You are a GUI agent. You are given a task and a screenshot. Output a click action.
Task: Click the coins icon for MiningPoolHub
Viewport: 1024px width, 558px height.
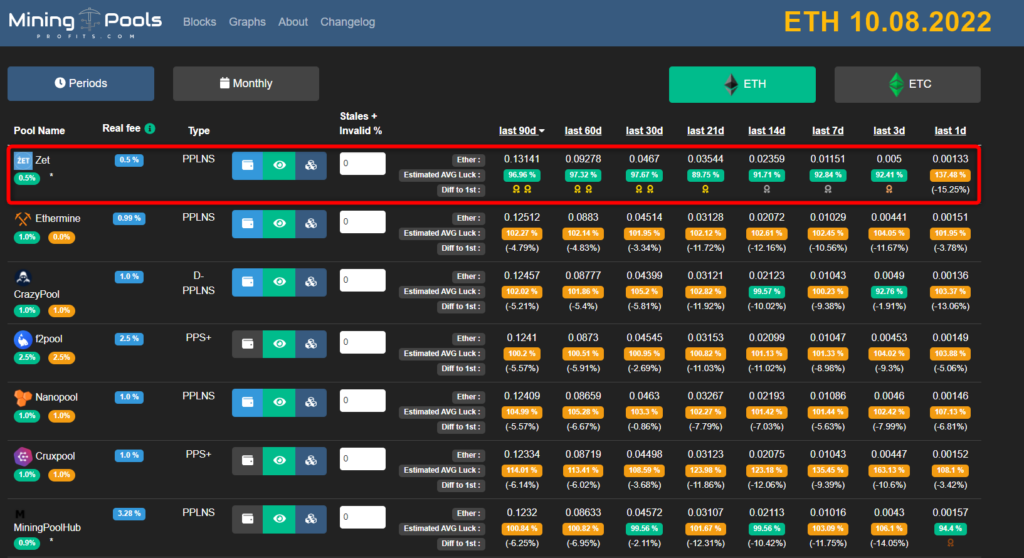310,519
